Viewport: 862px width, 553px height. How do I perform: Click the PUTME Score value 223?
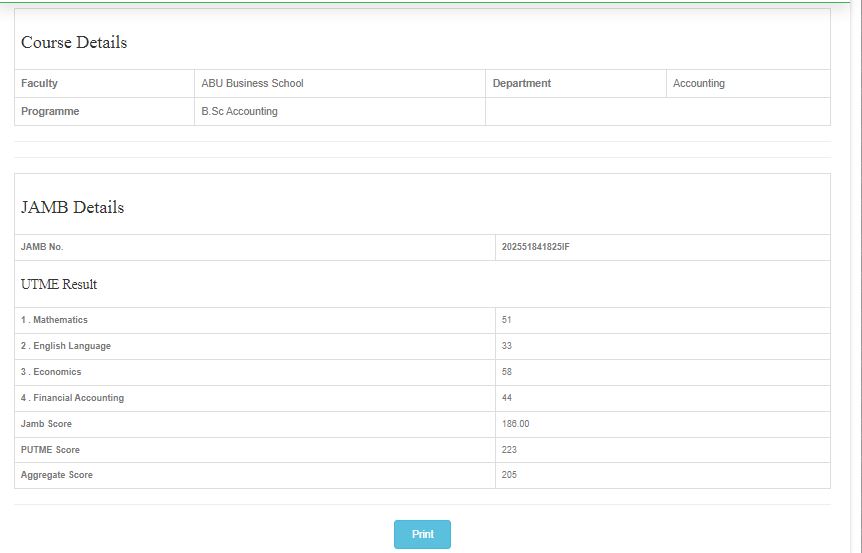point(509,450)
